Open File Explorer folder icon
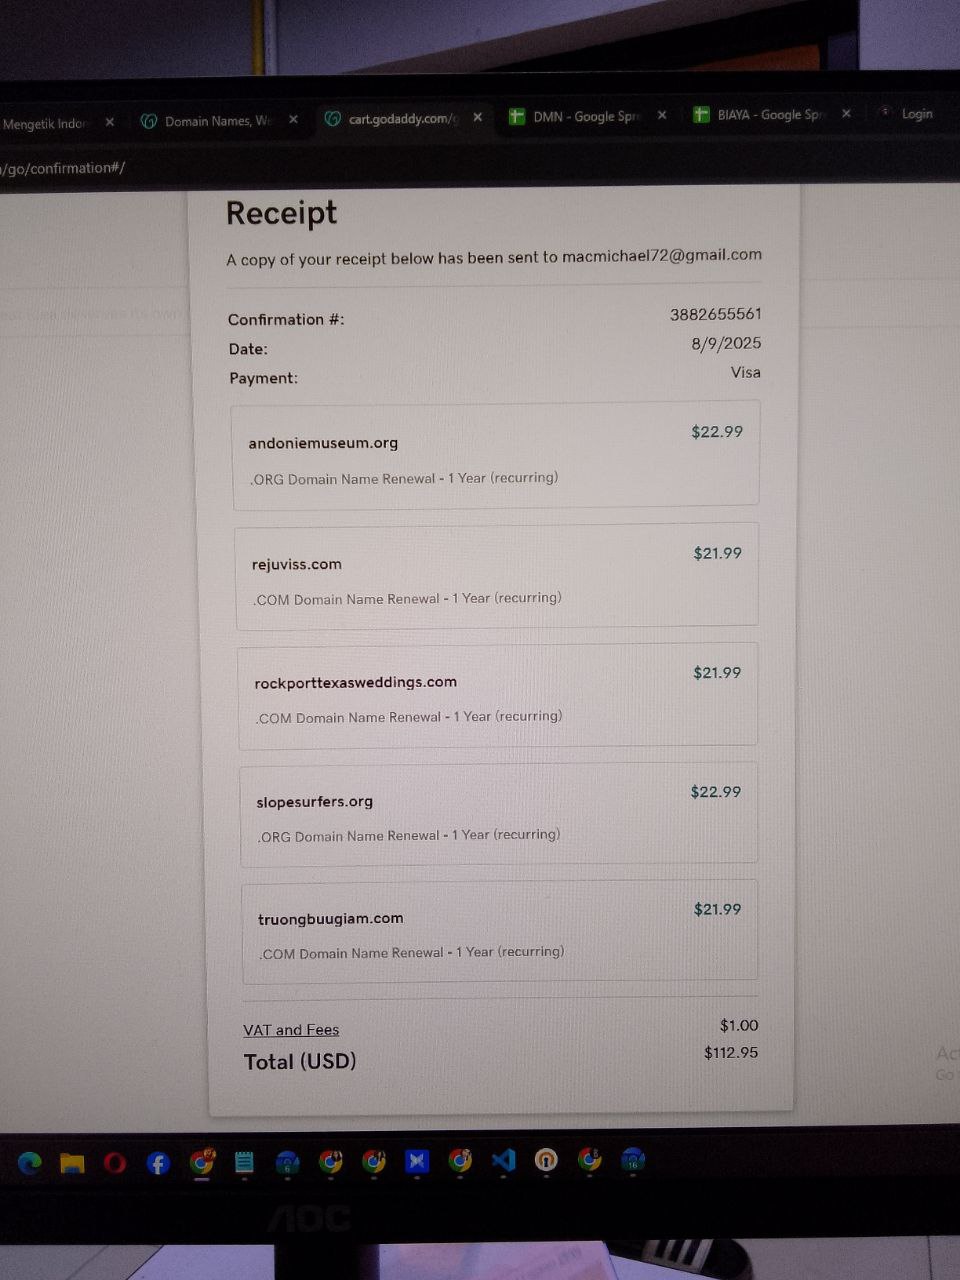 [72, 1163]
